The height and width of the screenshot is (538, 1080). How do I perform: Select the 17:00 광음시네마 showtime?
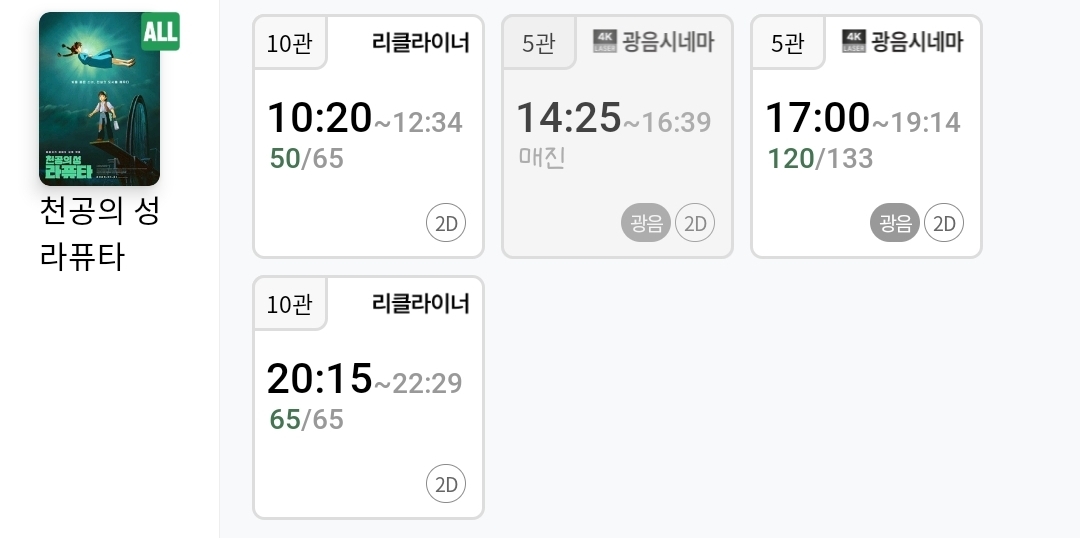[866, 136]
